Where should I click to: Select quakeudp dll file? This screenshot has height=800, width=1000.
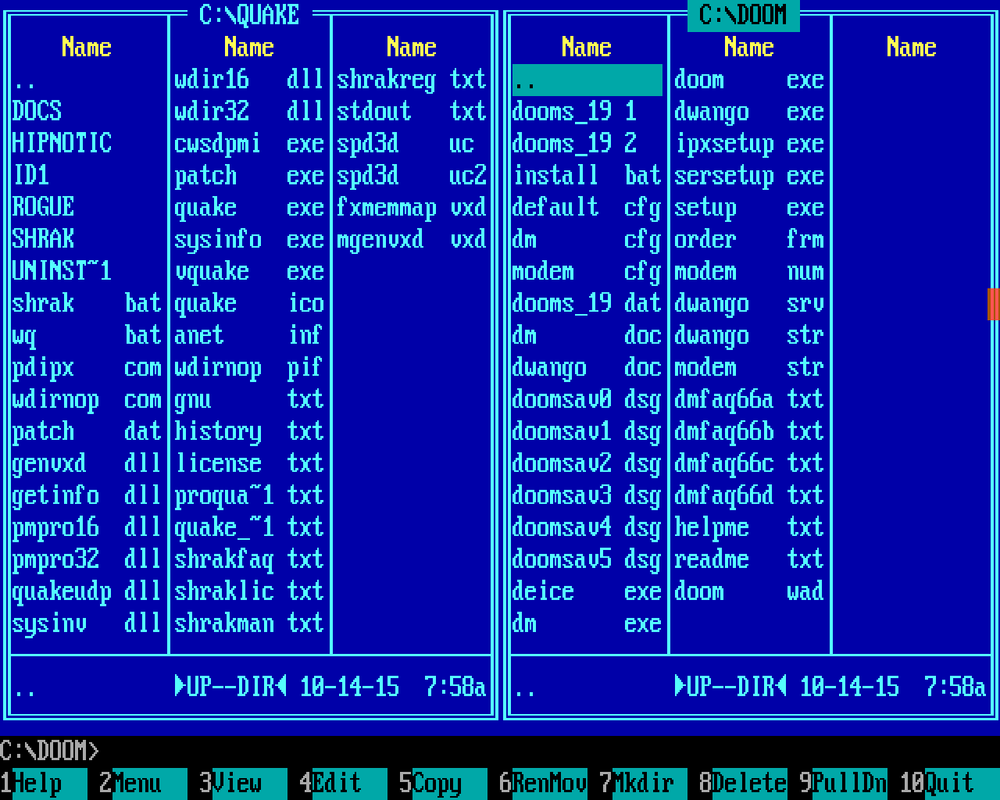[87, 592]
